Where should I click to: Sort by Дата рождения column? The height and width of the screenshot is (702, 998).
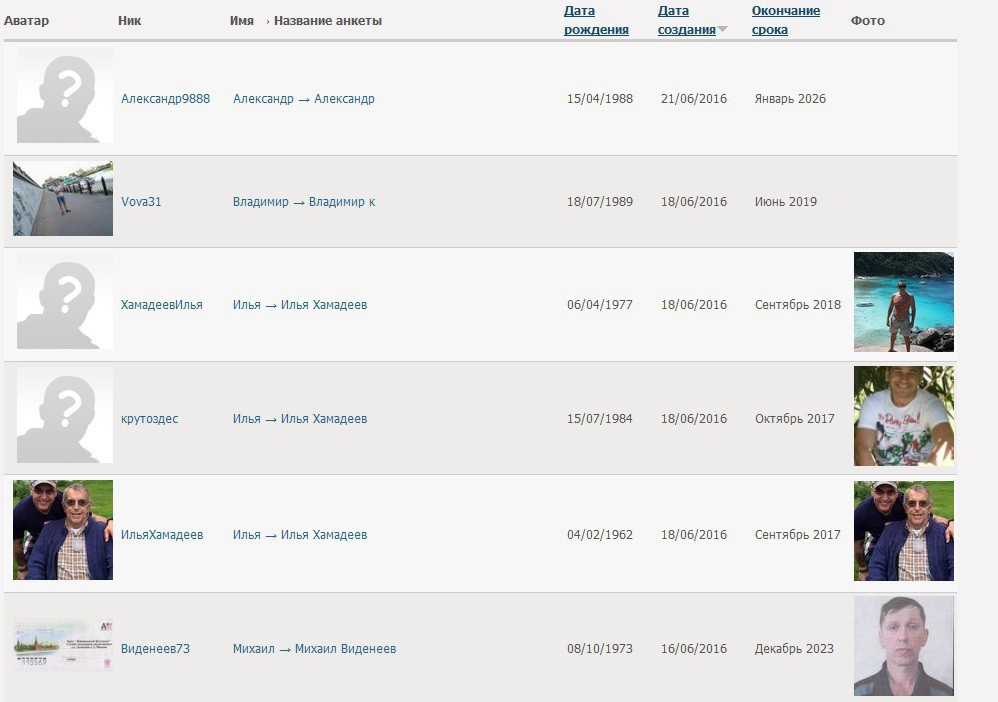click(x=596, y=20)
